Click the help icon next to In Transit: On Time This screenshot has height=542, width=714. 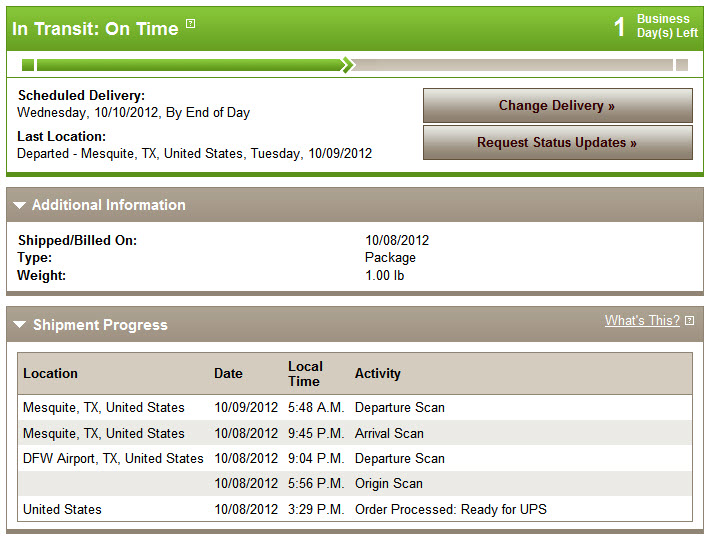pos(191,23)
